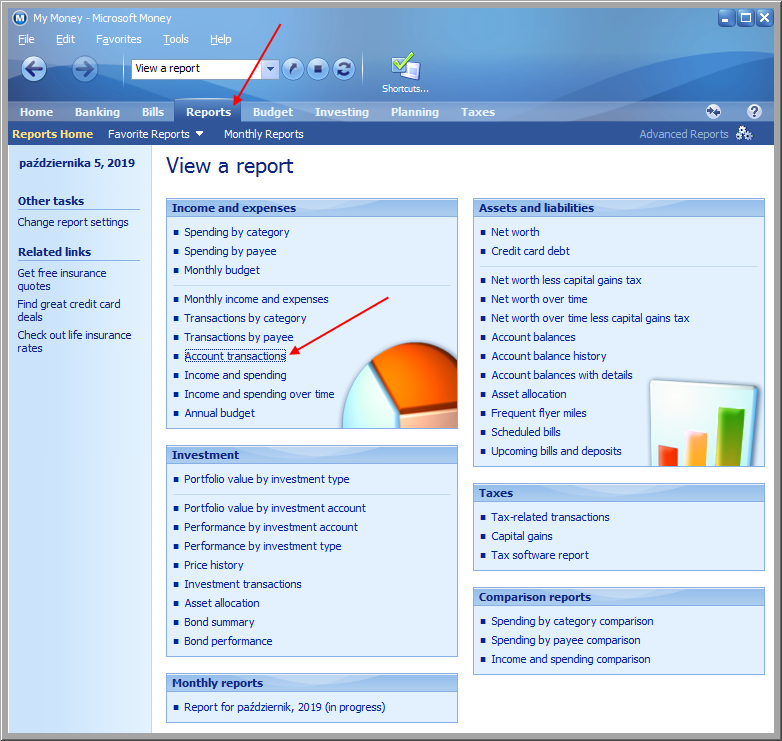
Task: Click the Help question mark icon
Action: [754, 112]
